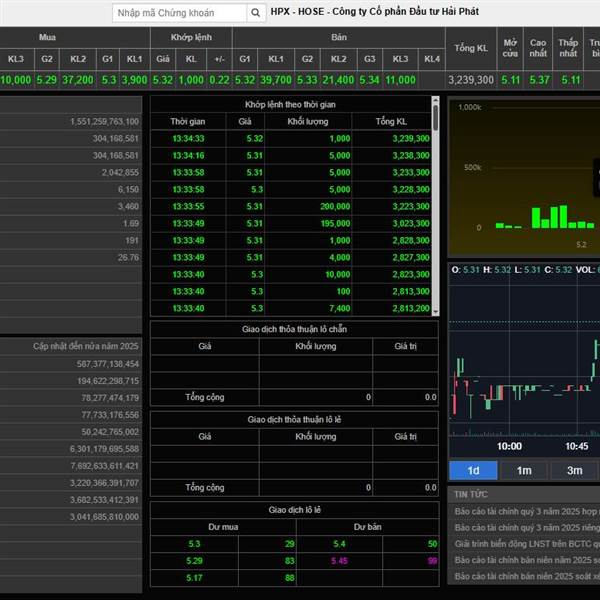
Task: Switch the chart to the 1m timeframe
Action: click(524, 470)
